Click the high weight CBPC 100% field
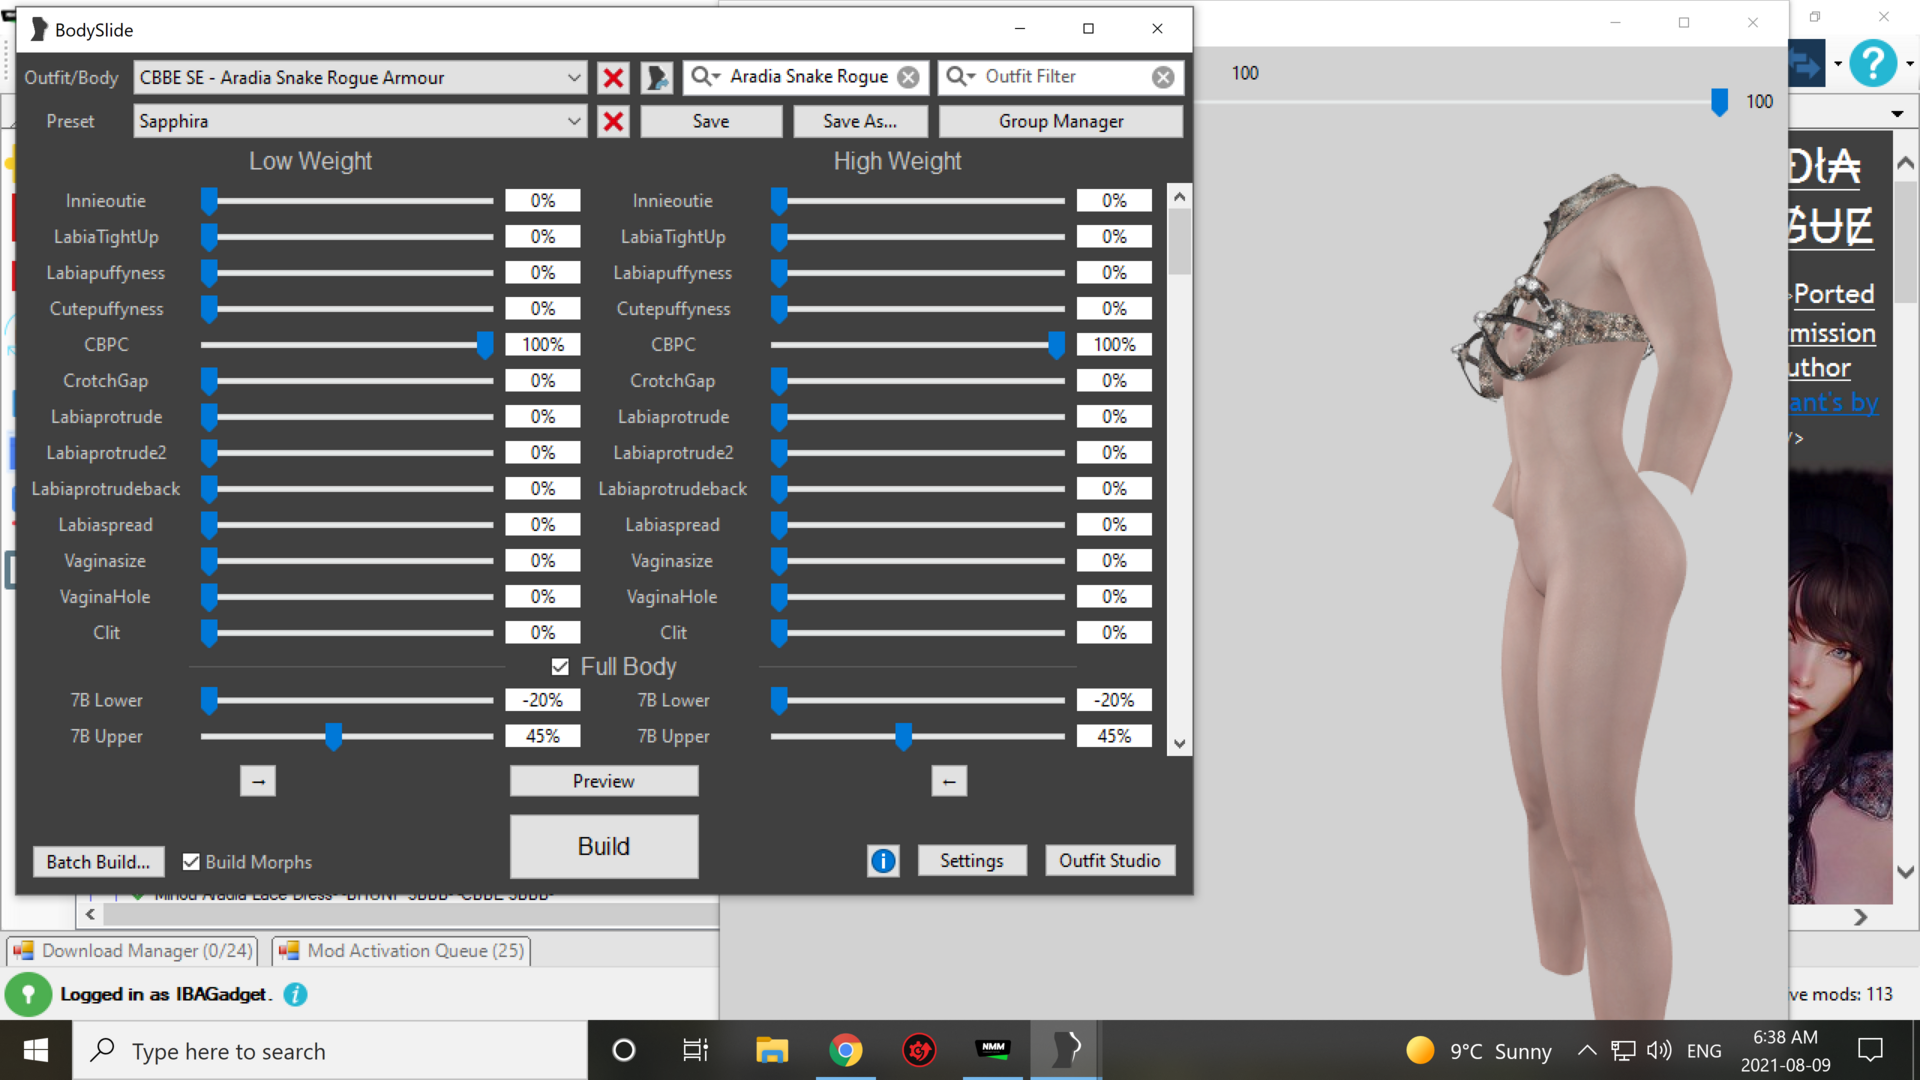The image size is (1920, 1080). point(1114,345)
